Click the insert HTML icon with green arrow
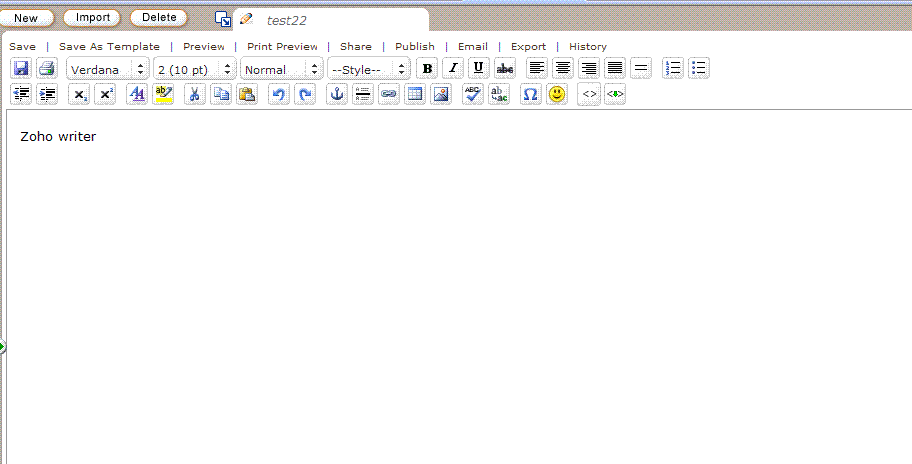Image resolution: width=912 pixels, height=464 pixels. [x=615, y=94]
